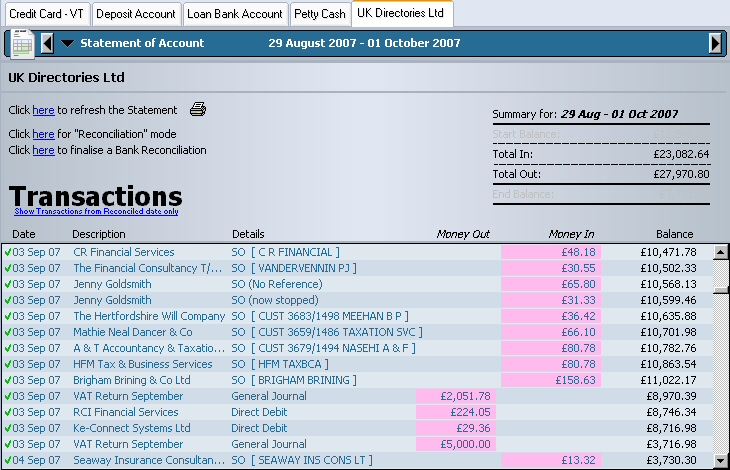Open the Loan Bank Account tab

(x=235, y=14)
